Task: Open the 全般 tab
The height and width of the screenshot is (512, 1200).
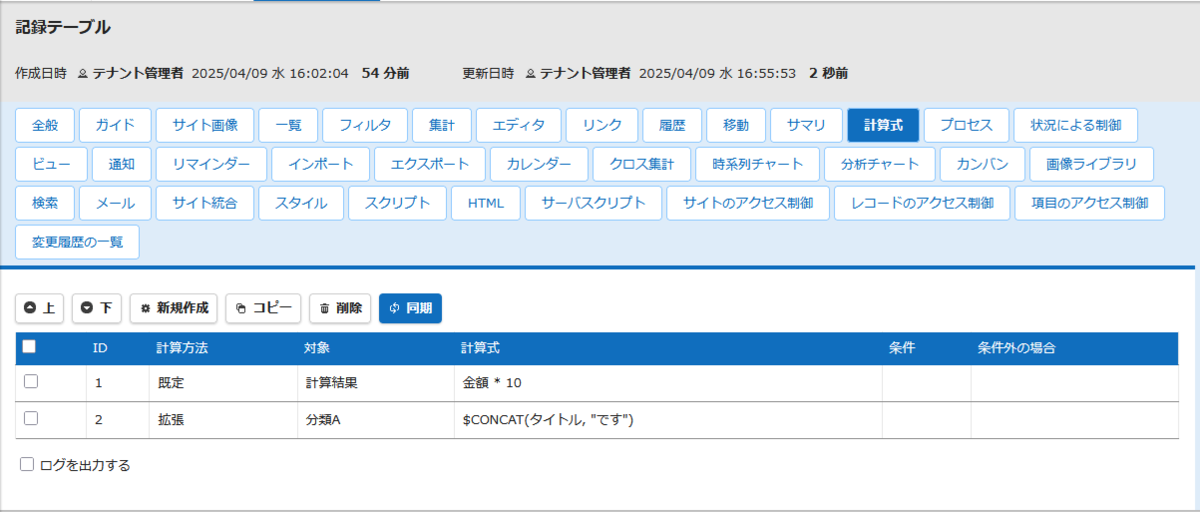Action: click(x=45, y=125)
